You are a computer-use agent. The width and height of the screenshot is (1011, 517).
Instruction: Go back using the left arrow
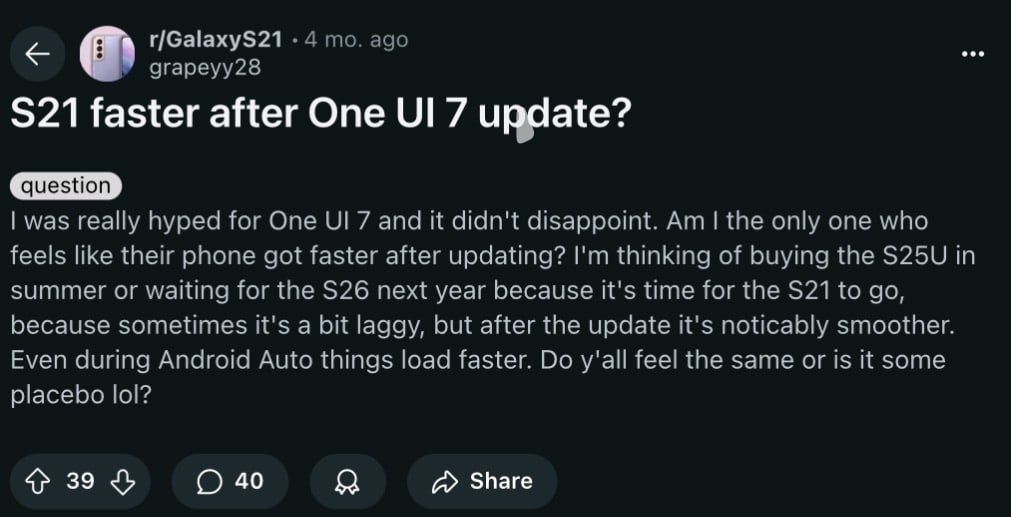pos(38,54)
